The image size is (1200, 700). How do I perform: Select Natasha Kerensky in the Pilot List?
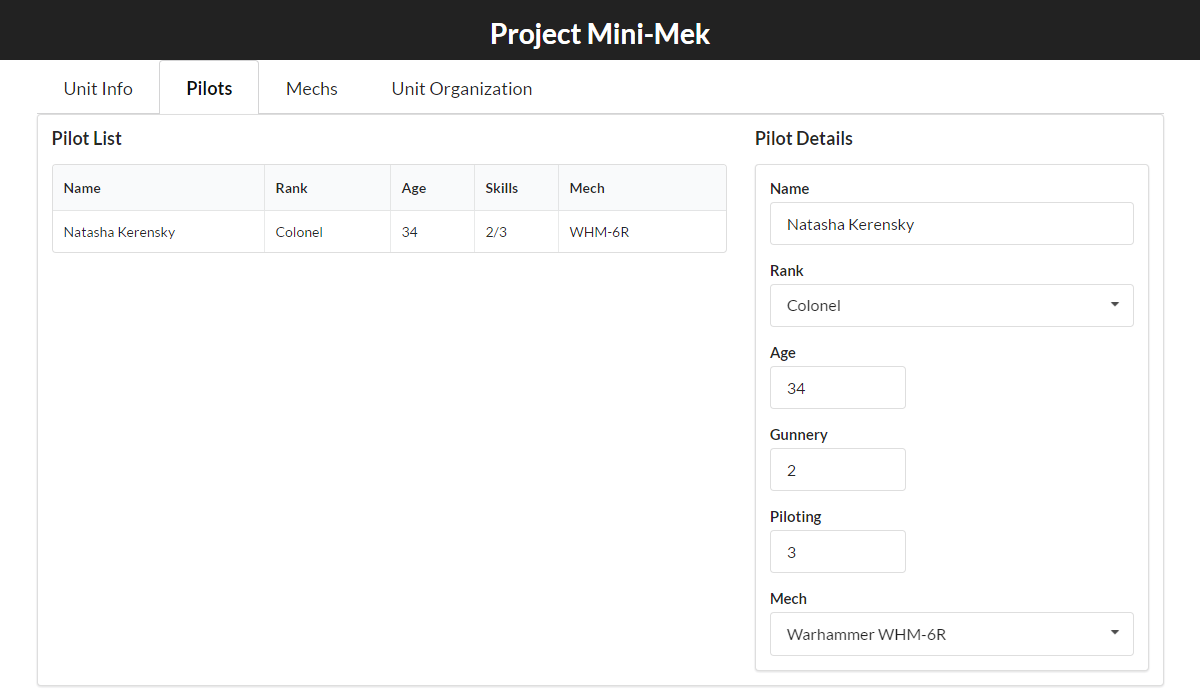[119, 232]
